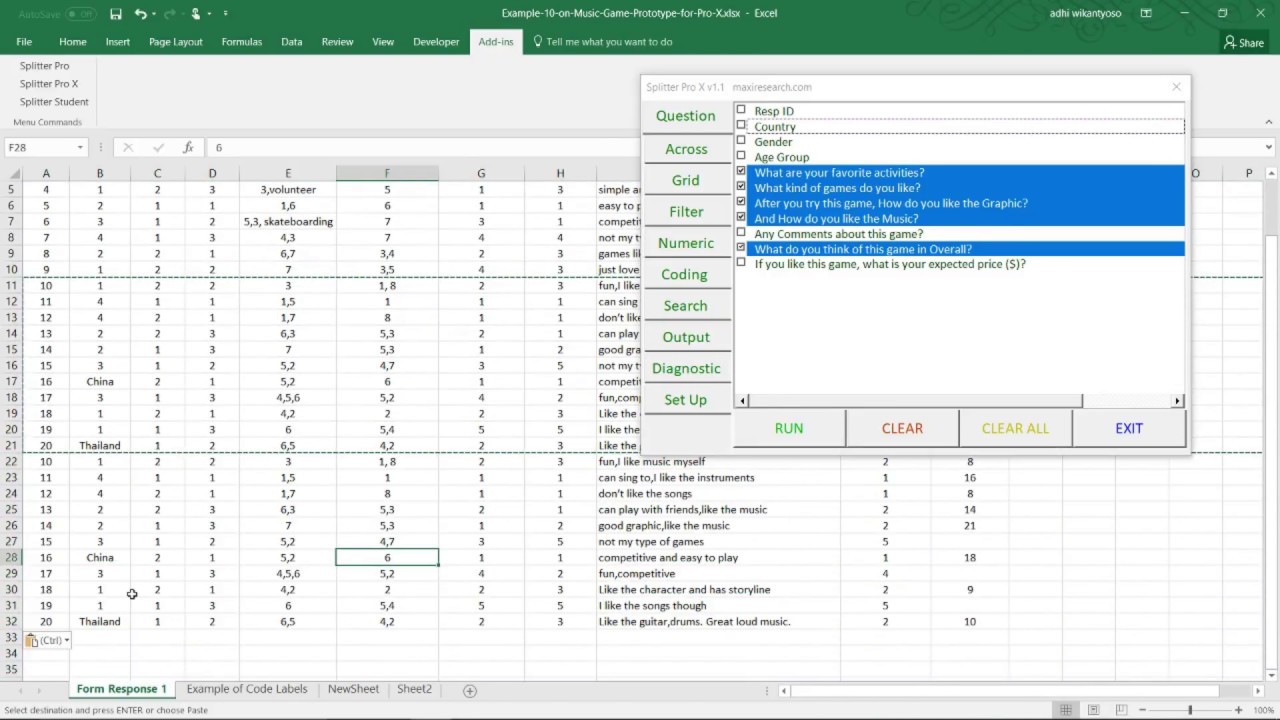Image resolution: width=1280 pixels, height=720 pixels.
Task: Check the Resp ID checkbox
Action: coord(741,110)
